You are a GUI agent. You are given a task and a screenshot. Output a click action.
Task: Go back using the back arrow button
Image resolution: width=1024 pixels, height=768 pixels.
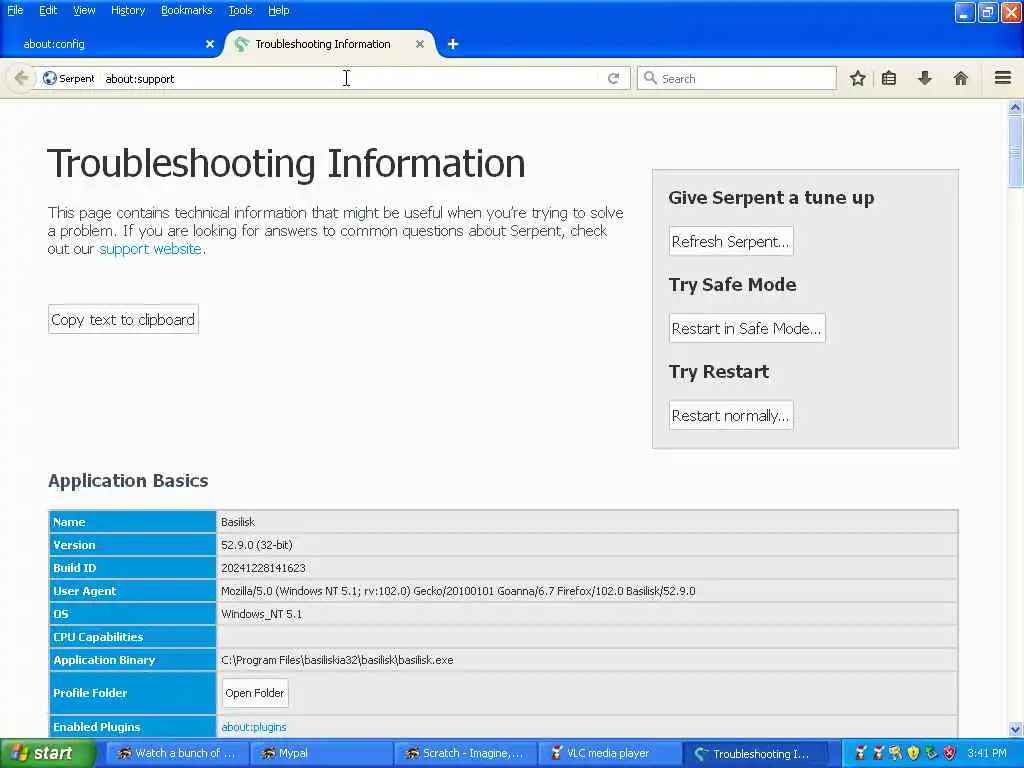(21, 78)
